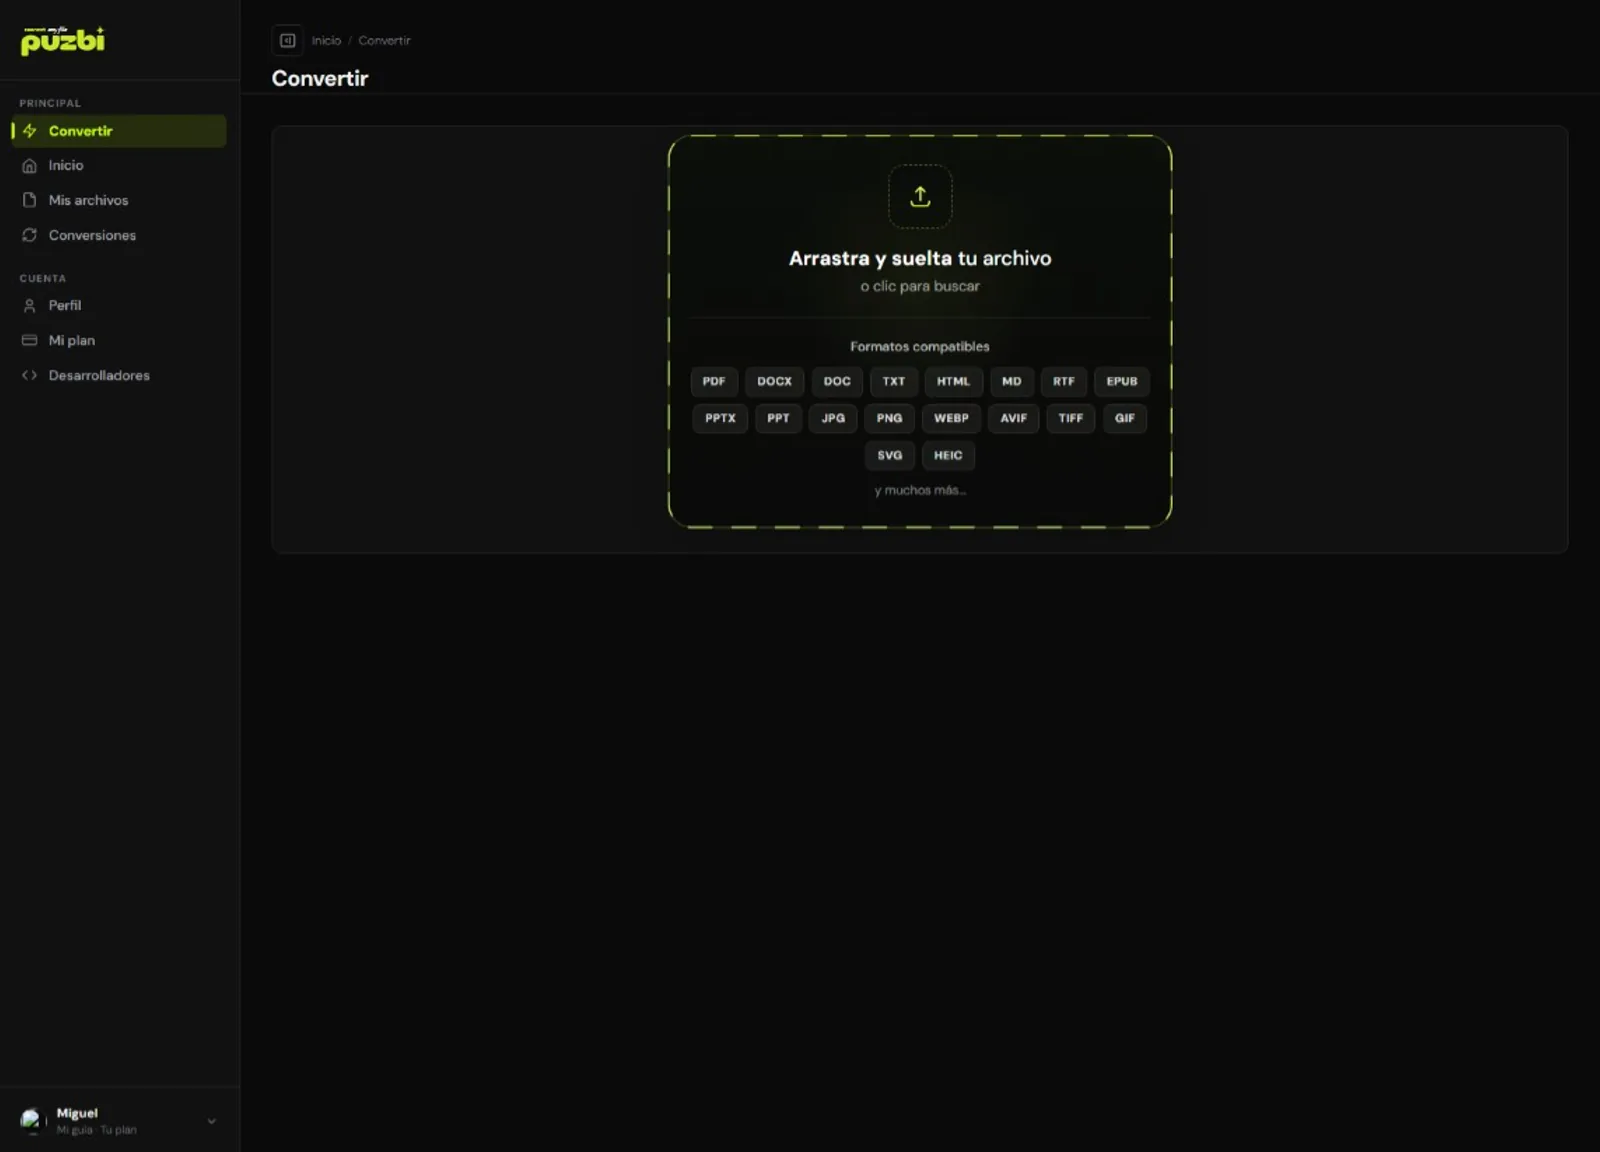Click the file icon beside Mis archivos
This screenshot has height=1152, width=1600.
(30, 200)
